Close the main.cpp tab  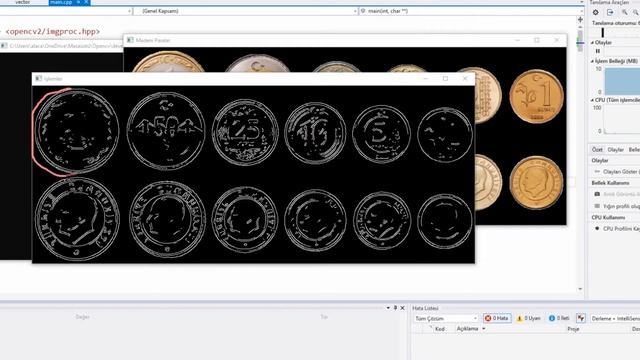[x=86, y=2]
